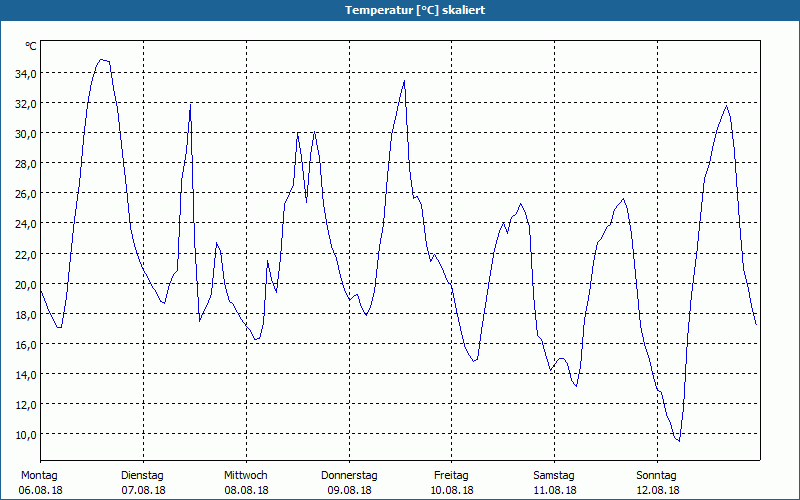The image size is (800, 500).
Task: Click the 22,0 y-axis label
Action: click(x=26, y=254)
